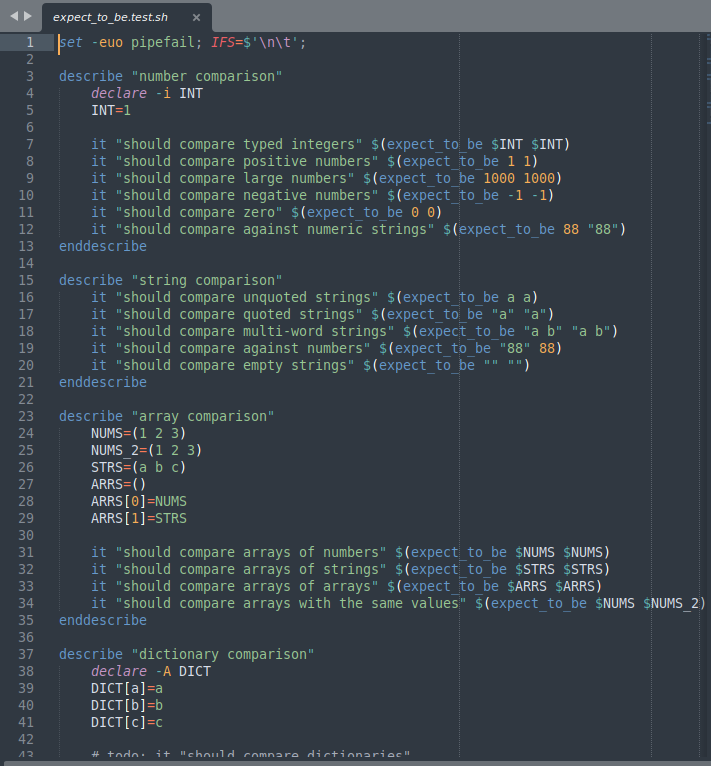Viewport: 711px width, 766px height.
Task: Click "should compare negative numbers" text
Action: click(x=247, y=195)
